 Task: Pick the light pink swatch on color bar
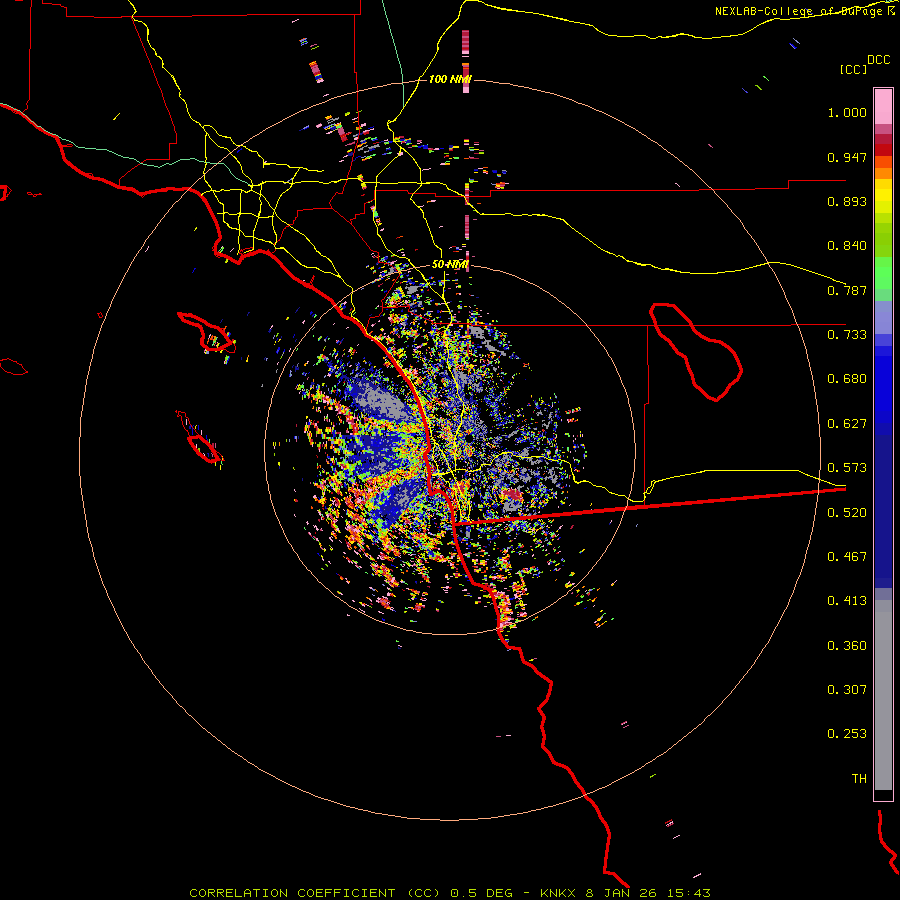883,107
